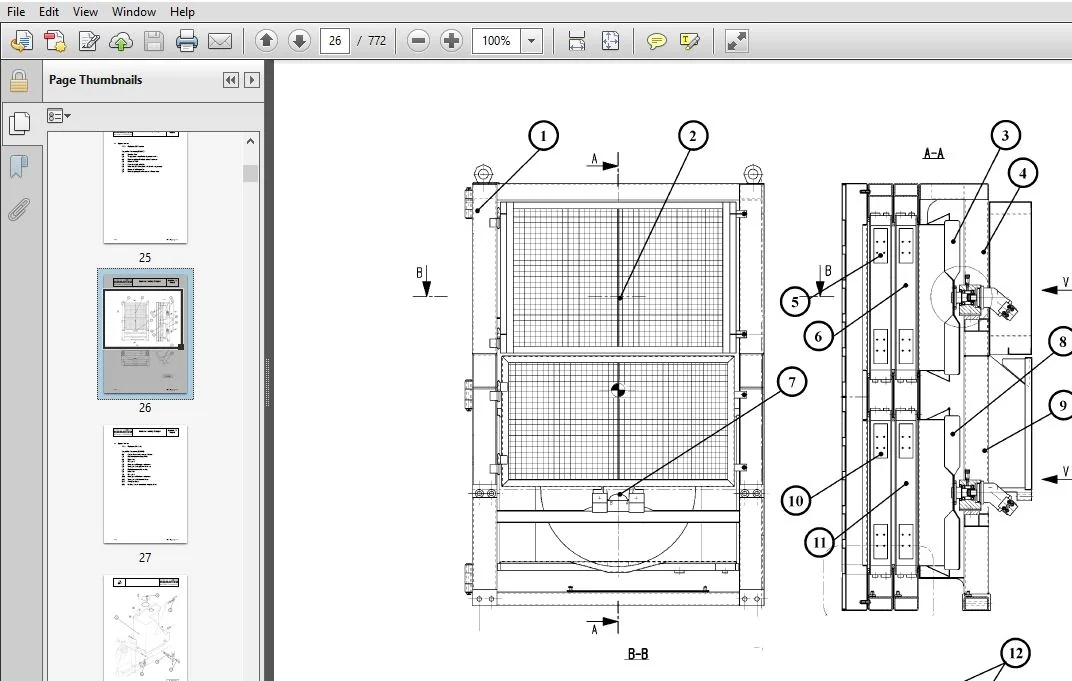This screenshot has width=1072, height=681.
Task: Go to next page arrow button
Action: point(299,41)
